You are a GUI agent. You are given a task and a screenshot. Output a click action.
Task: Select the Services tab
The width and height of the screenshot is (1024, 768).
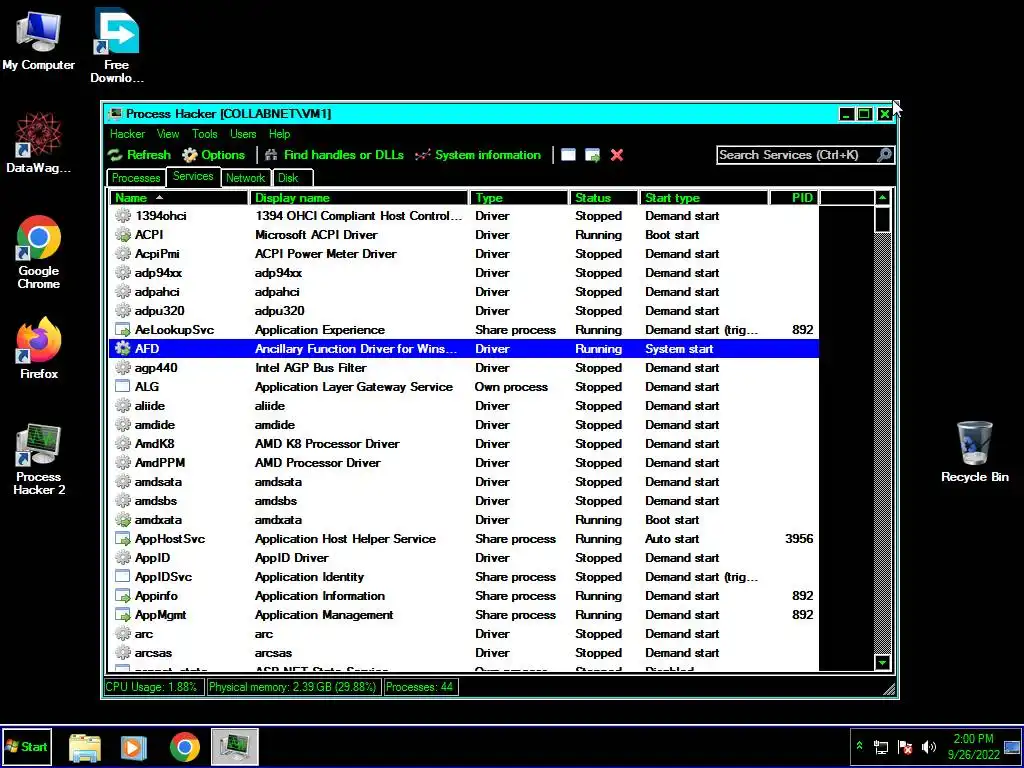(x=193, y=176)
